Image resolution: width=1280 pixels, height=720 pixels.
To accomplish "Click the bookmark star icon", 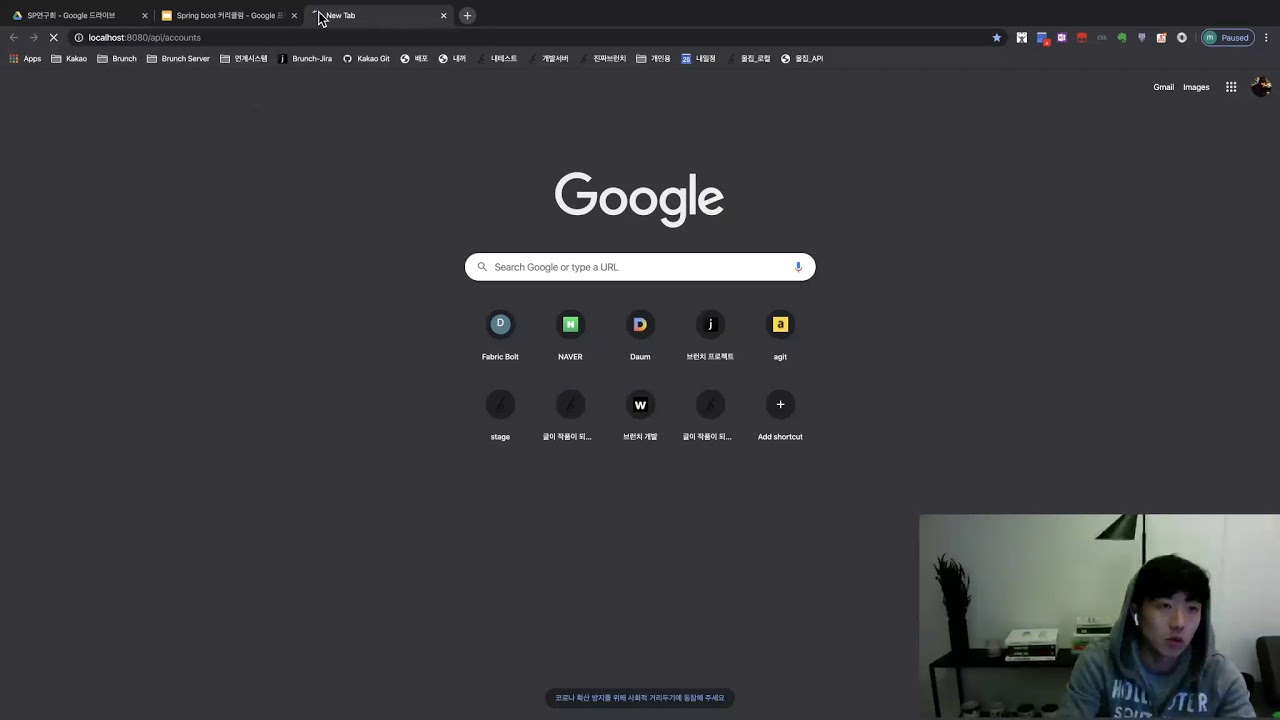I will [x=997, y=37].
